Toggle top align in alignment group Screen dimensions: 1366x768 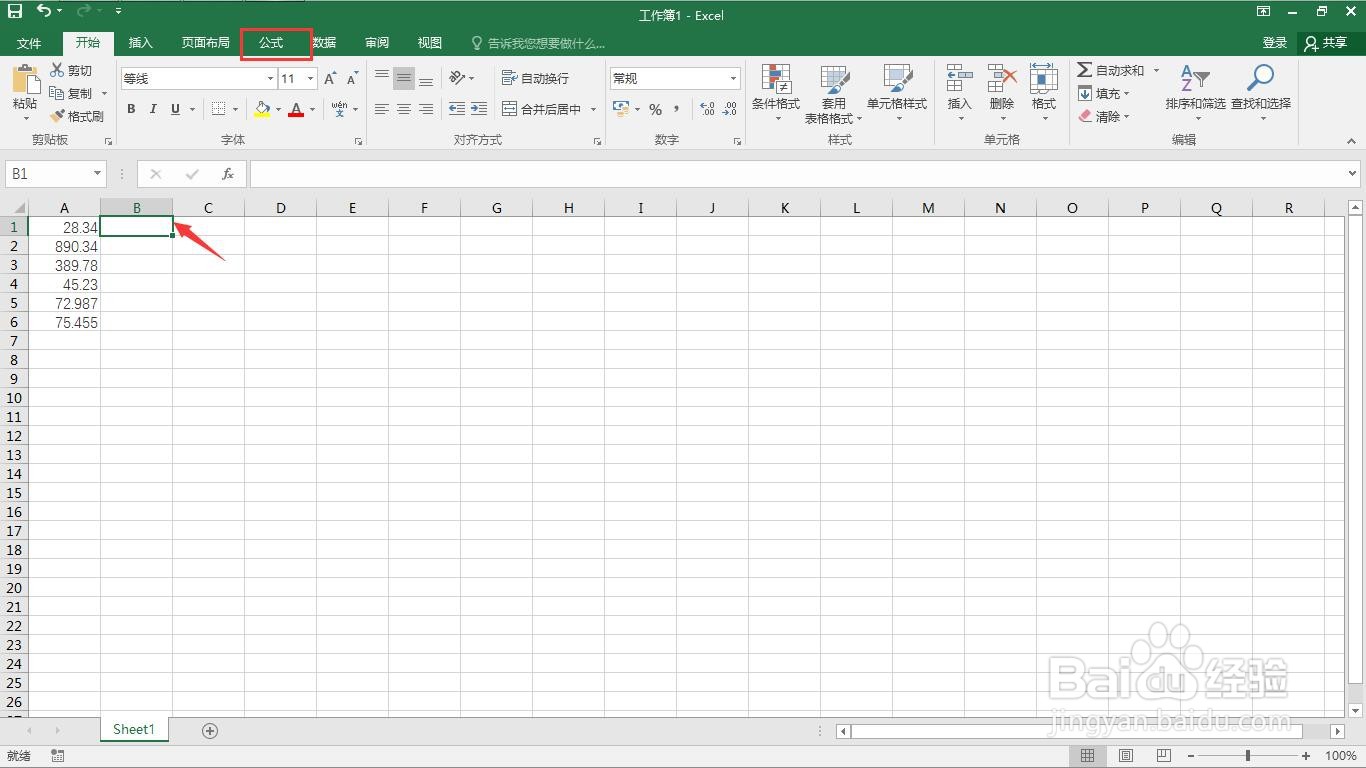382,78
